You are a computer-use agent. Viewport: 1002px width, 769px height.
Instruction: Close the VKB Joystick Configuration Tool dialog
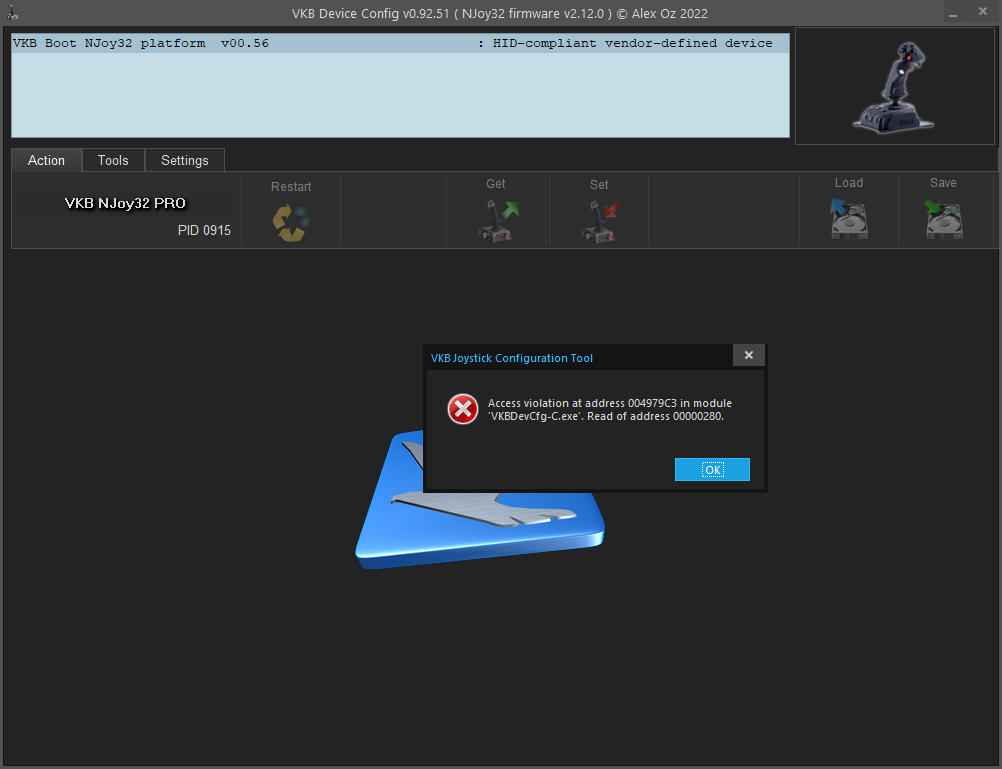748,355
